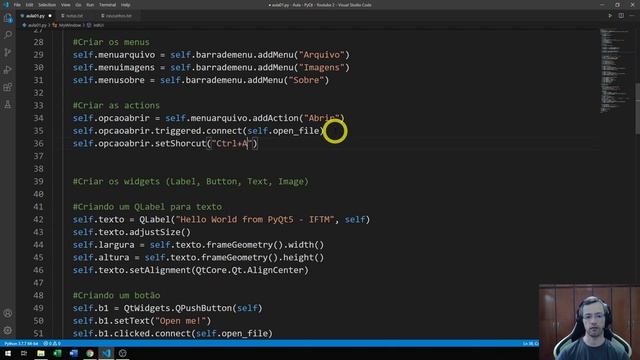Open the Testing flask view
This screenshot has width=640, height=360.
click(8, 104)
